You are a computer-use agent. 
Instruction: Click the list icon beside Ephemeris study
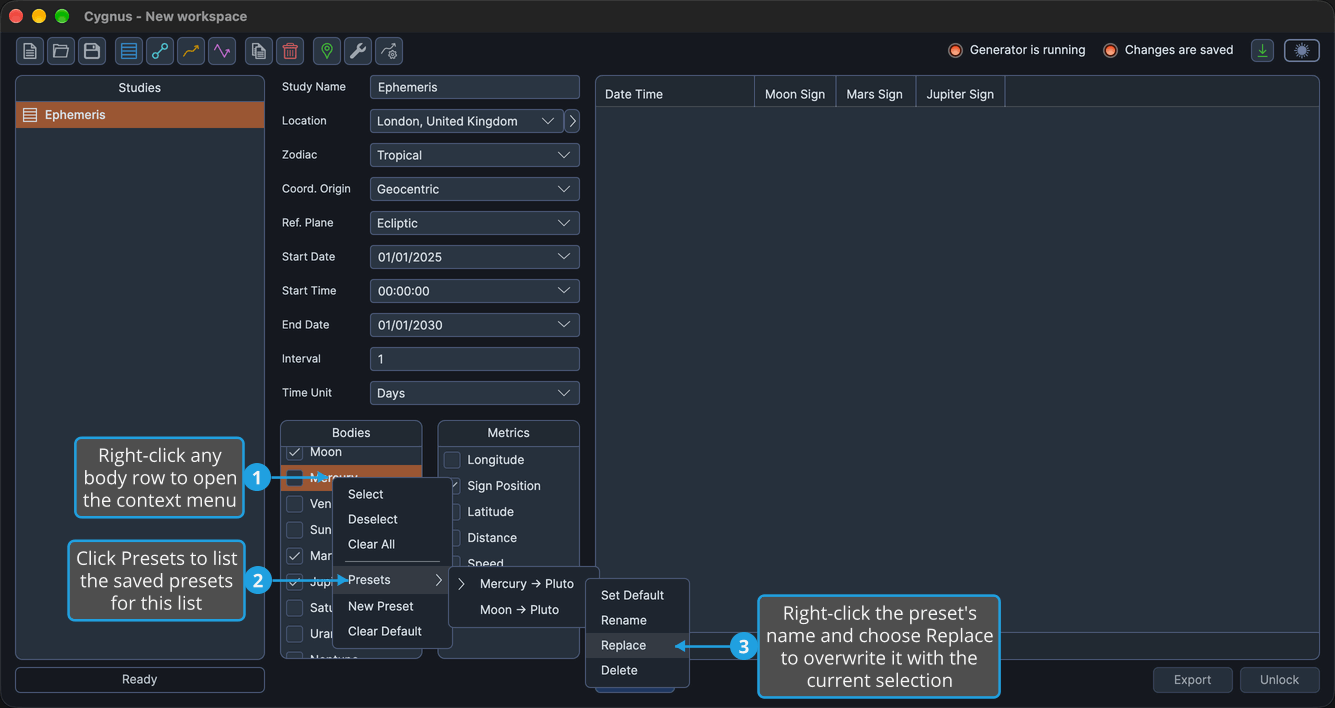30,115
